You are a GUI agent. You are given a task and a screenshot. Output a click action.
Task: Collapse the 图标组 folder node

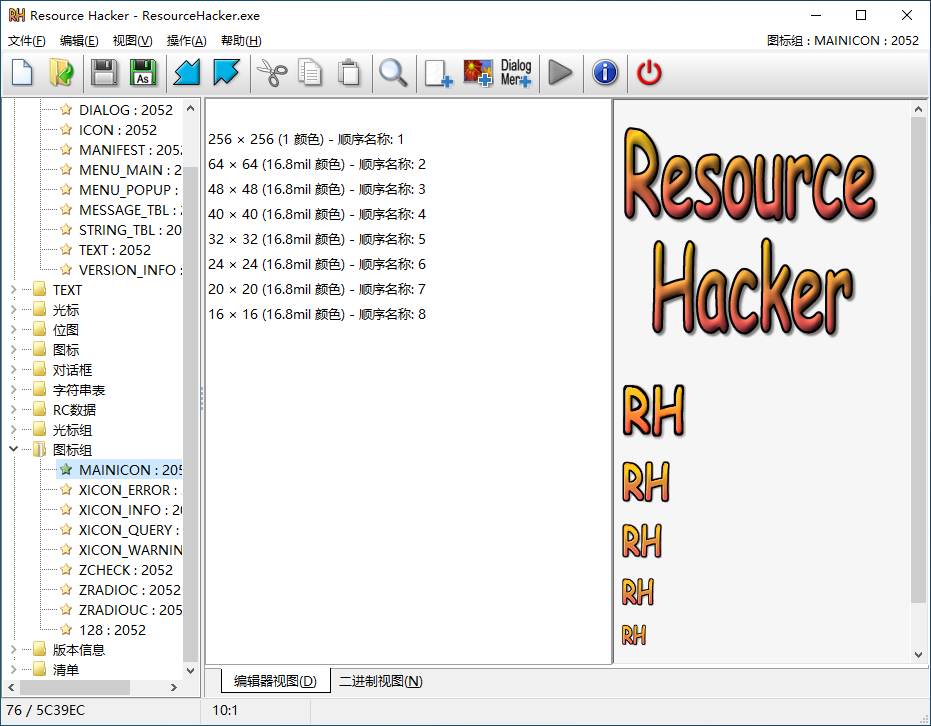(13, 449)
